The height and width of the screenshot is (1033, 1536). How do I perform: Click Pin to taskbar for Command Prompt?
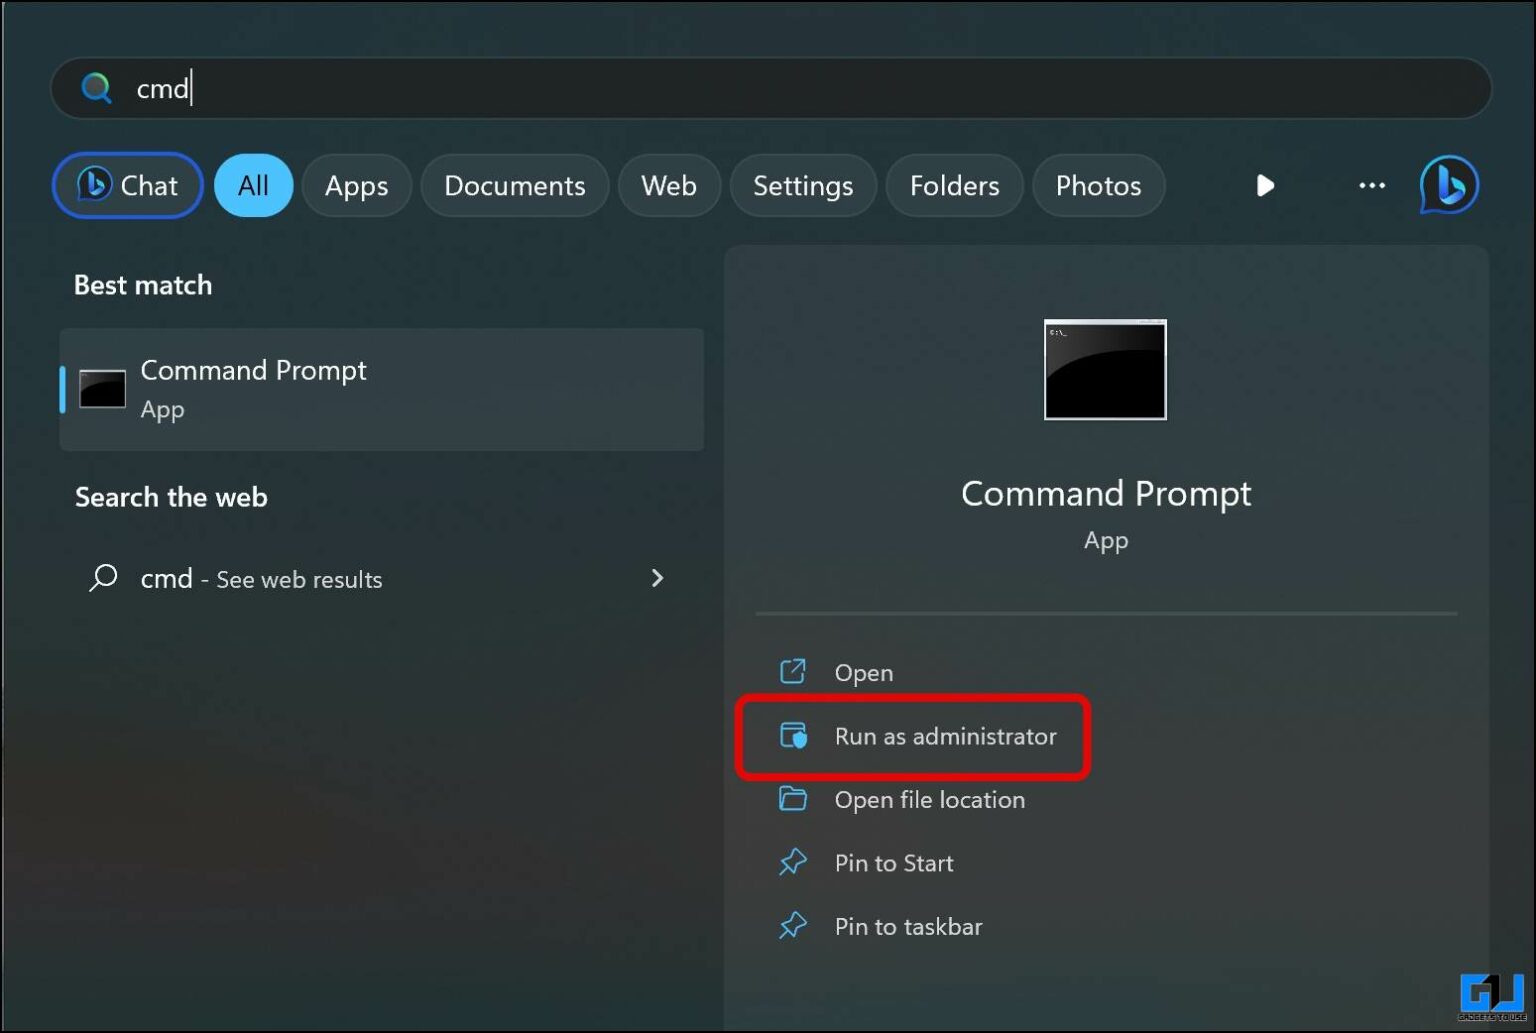coord(908,926)
